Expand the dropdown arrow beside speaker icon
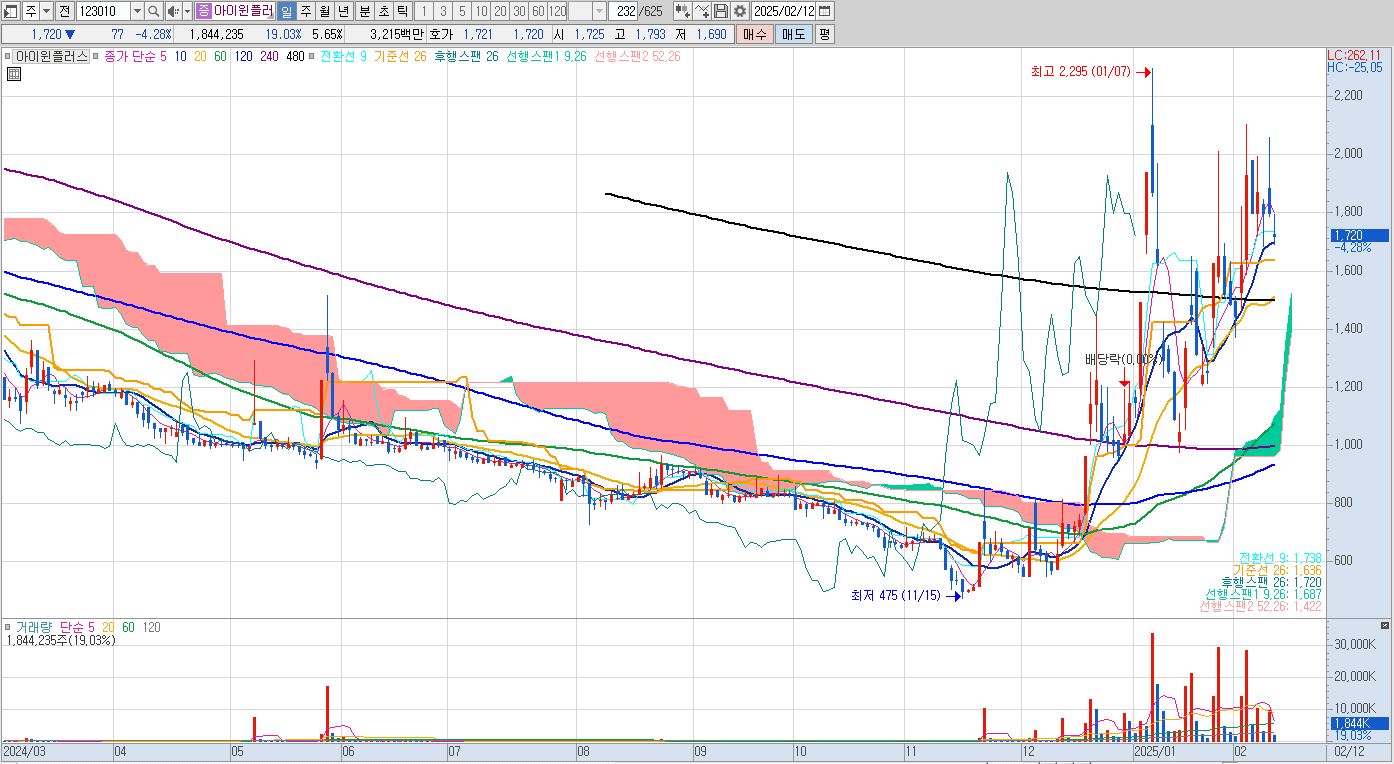This screenshot has height=764, width=1394. pos(187,11)
